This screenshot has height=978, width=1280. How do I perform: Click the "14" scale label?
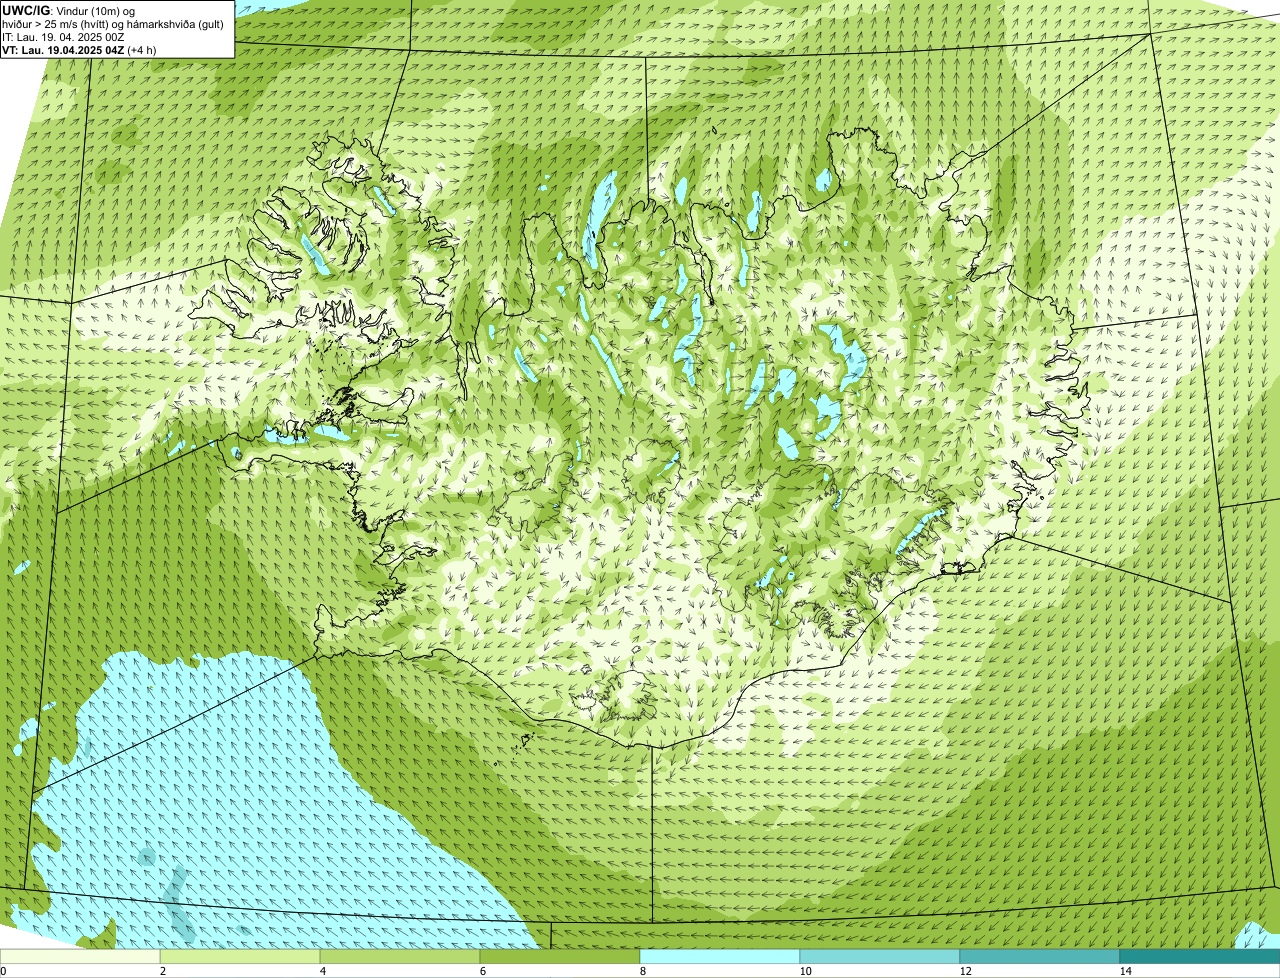1125,971
